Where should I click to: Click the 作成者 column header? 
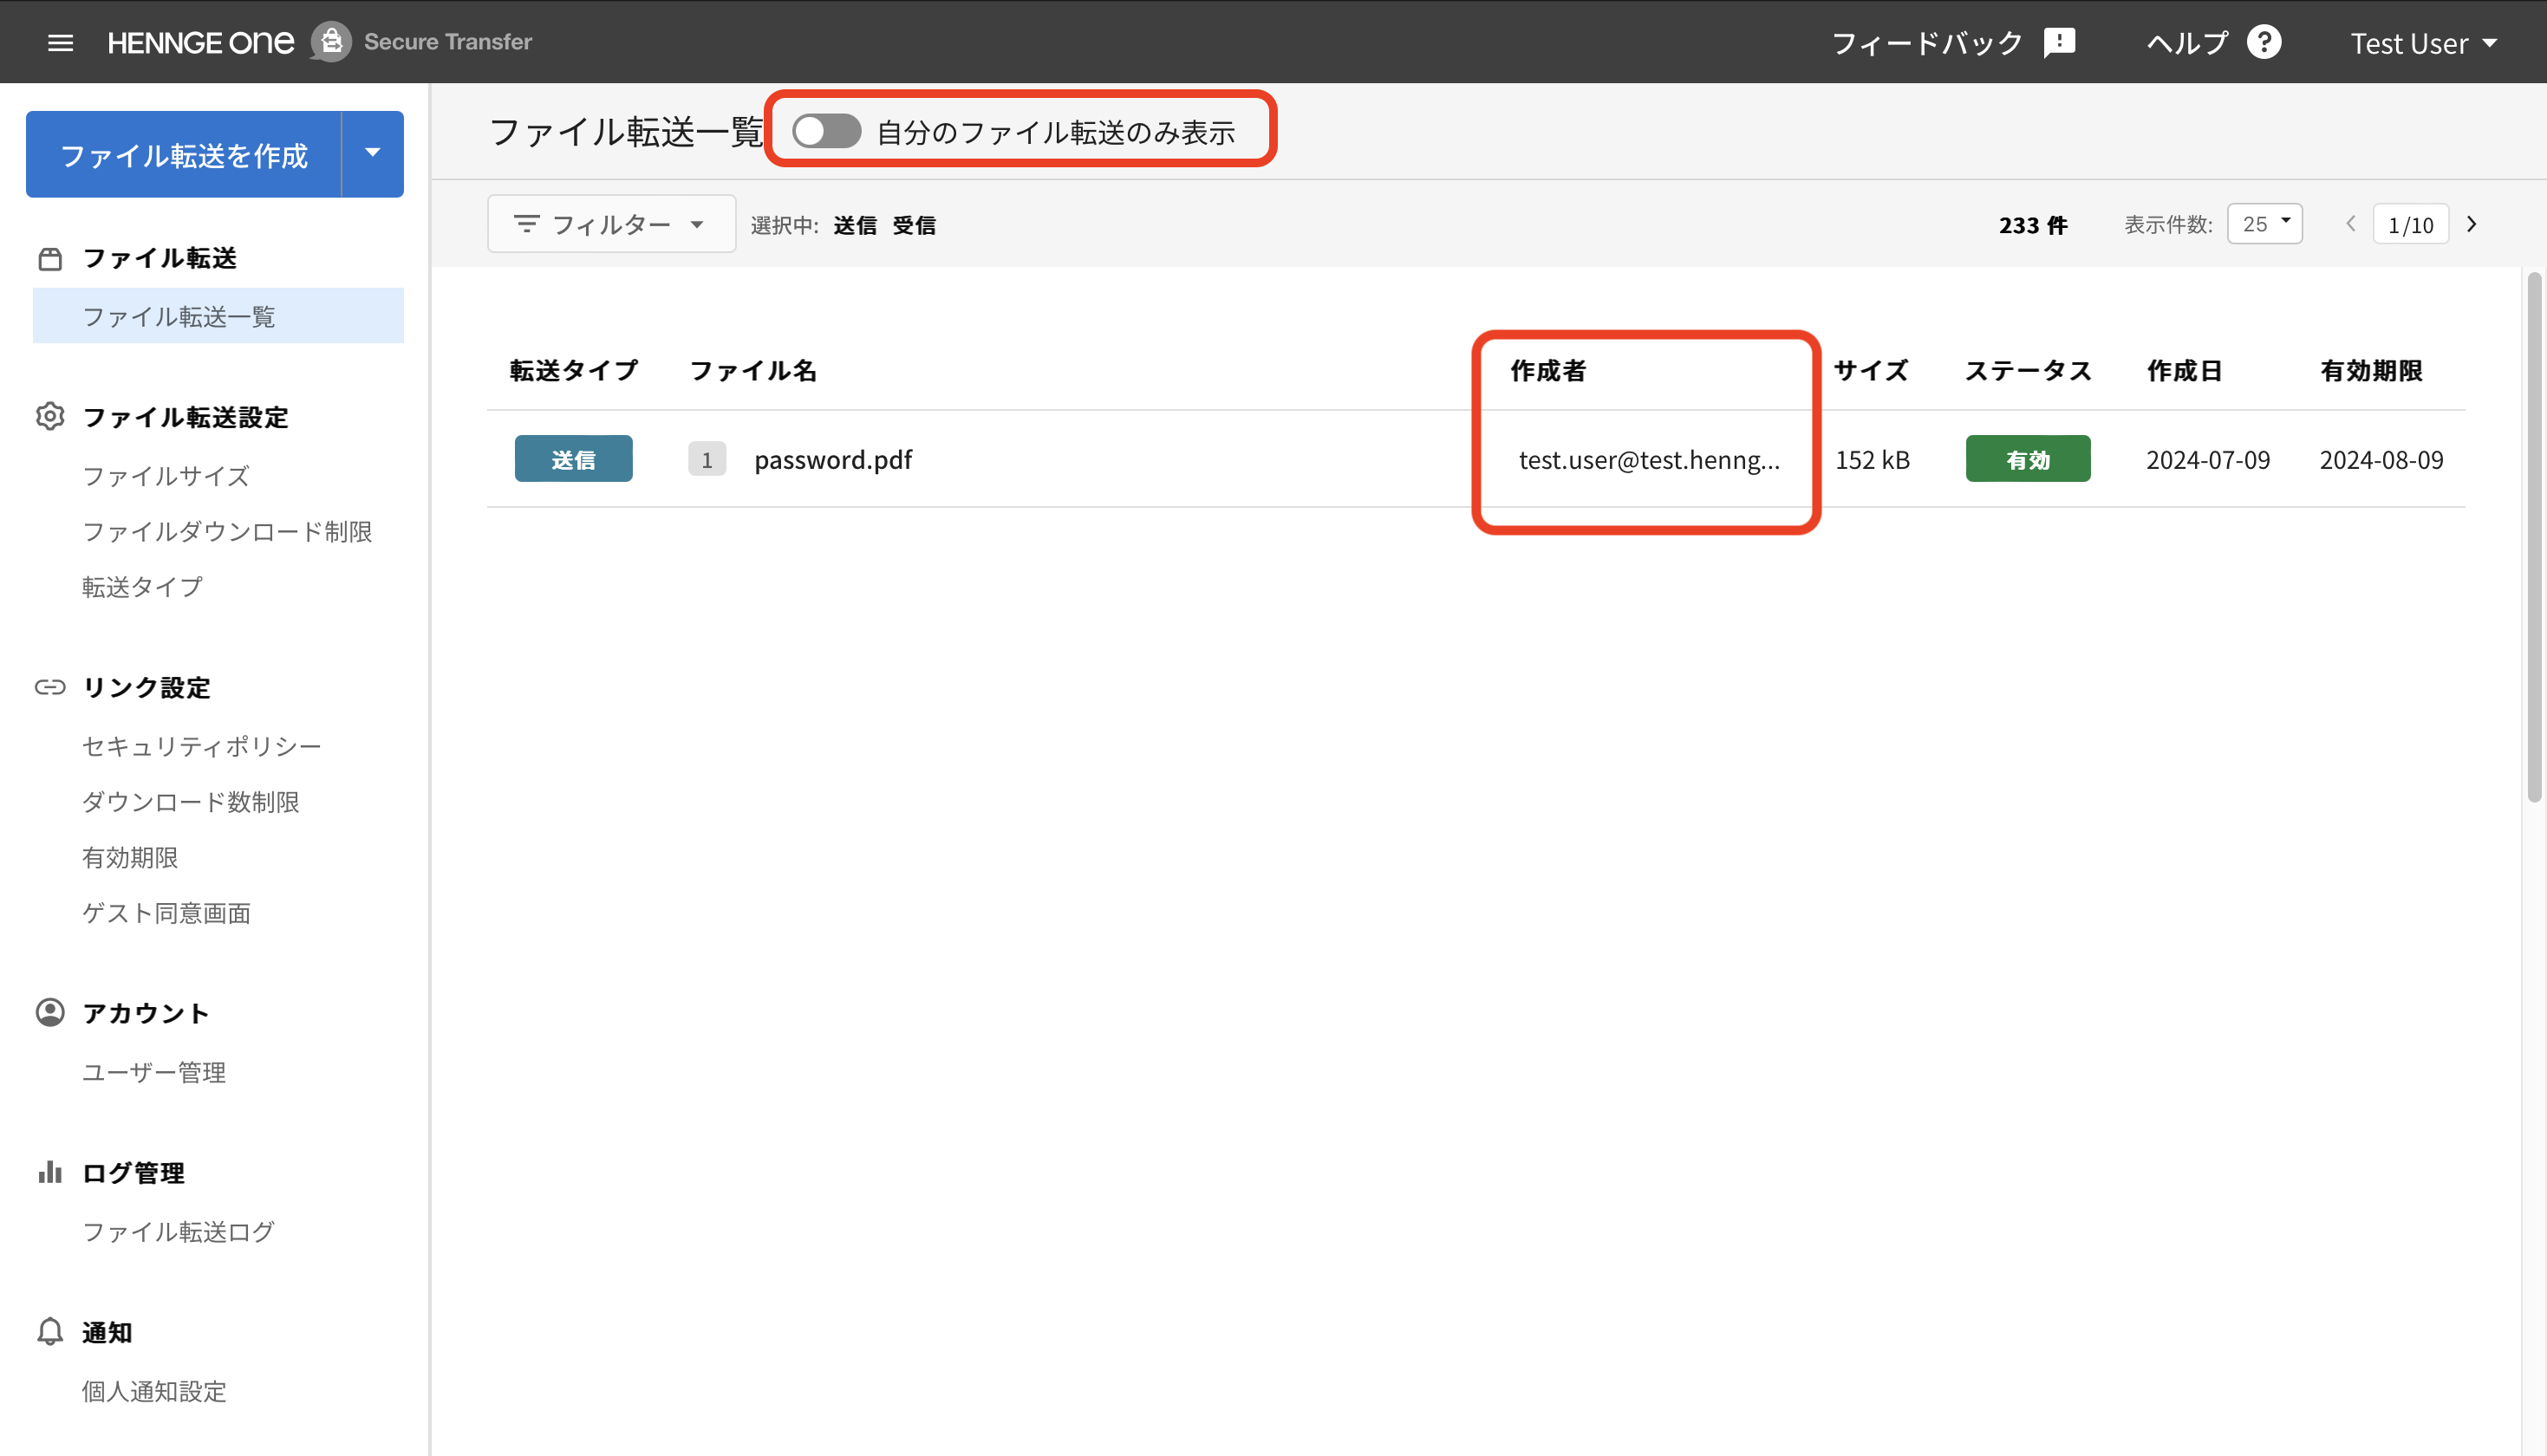pyautogui.click(x=1548, y=370)
